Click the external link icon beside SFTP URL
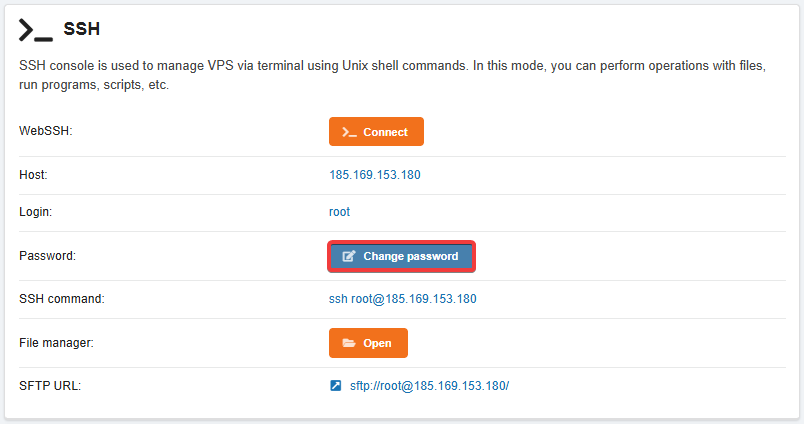The height and width of the screenshot is (424, 804). pos(336,385)
